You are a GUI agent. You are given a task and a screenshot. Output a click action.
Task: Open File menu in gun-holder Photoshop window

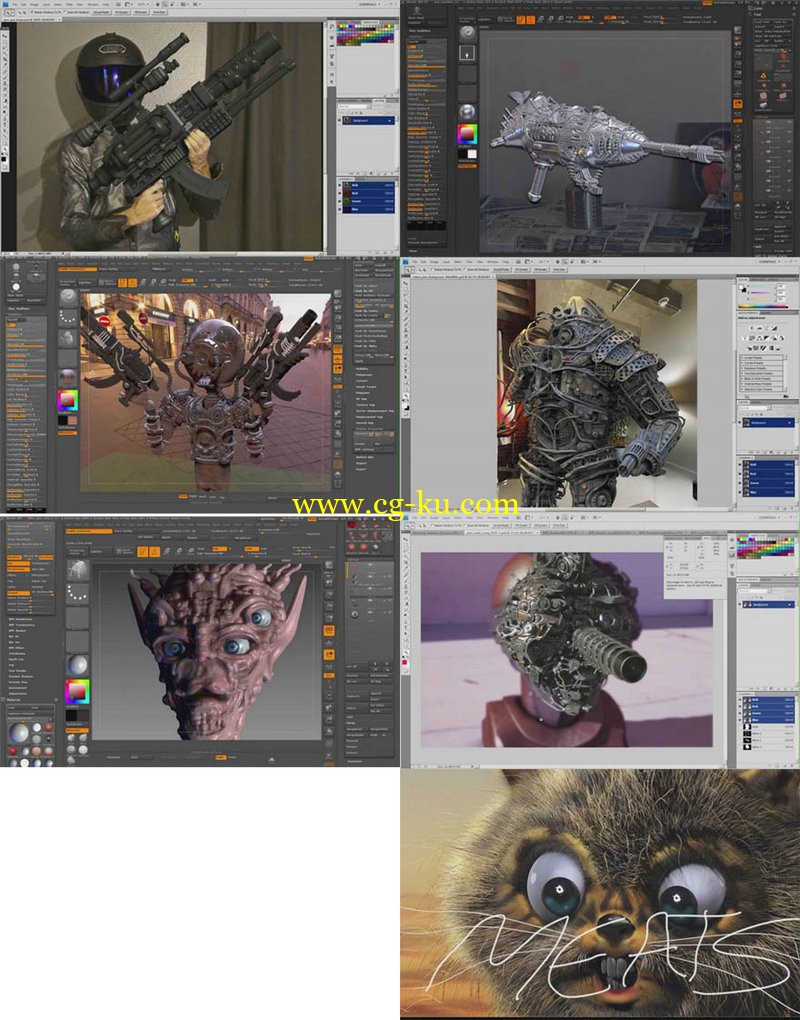14,5
